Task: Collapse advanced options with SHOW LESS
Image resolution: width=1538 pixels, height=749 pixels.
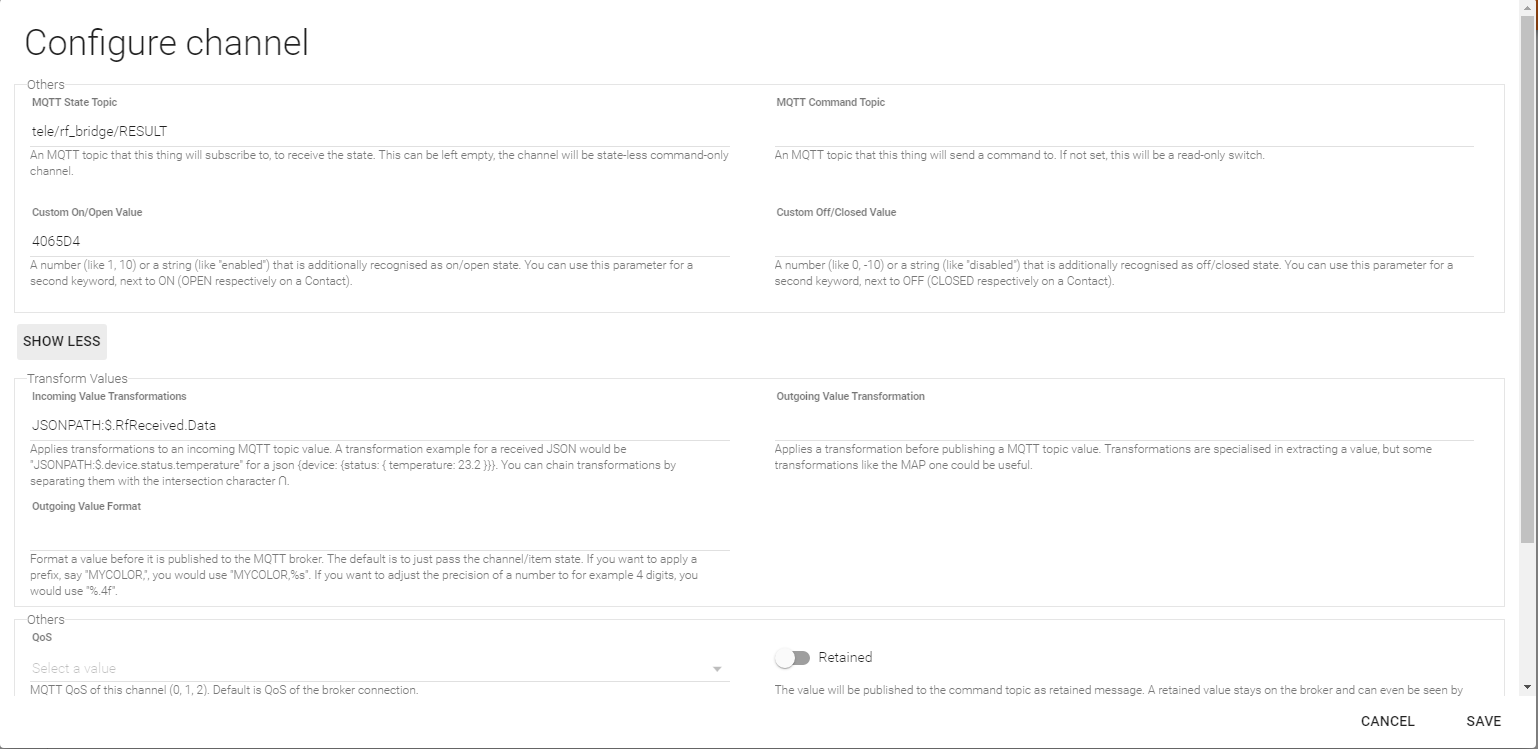Action: pos(62,341)
